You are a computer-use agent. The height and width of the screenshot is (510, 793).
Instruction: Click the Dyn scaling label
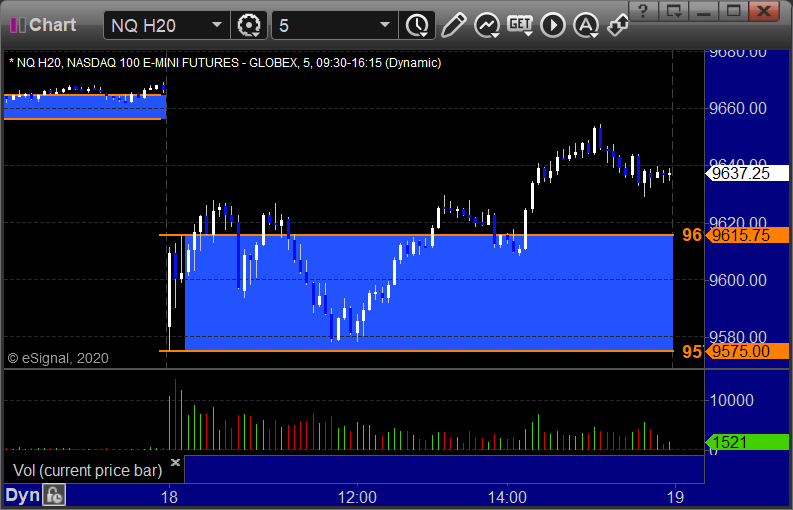tap(23, 495)
